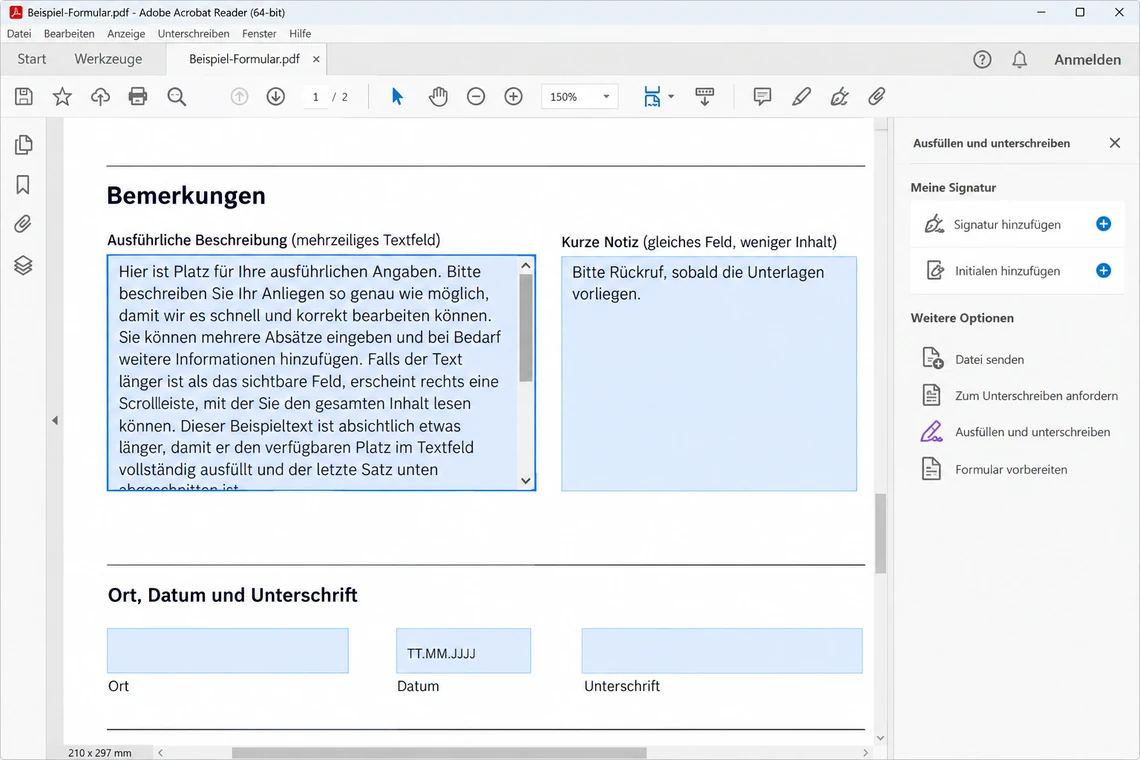1140x760 pixels.
Task: Open the Hilfe menu
Action: [300, 33]
